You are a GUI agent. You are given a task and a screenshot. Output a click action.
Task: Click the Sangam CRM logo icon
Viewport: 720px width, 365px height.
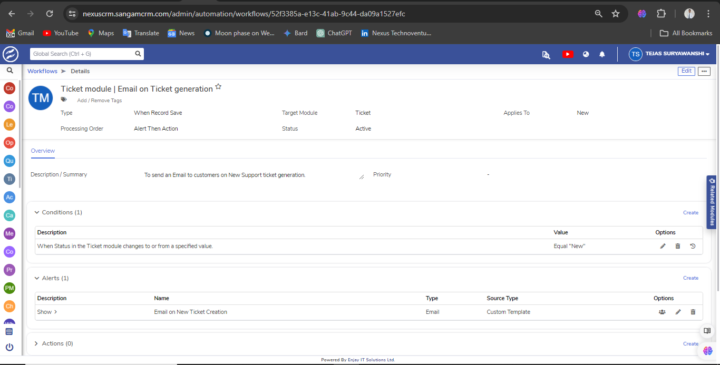pos(11,54)
